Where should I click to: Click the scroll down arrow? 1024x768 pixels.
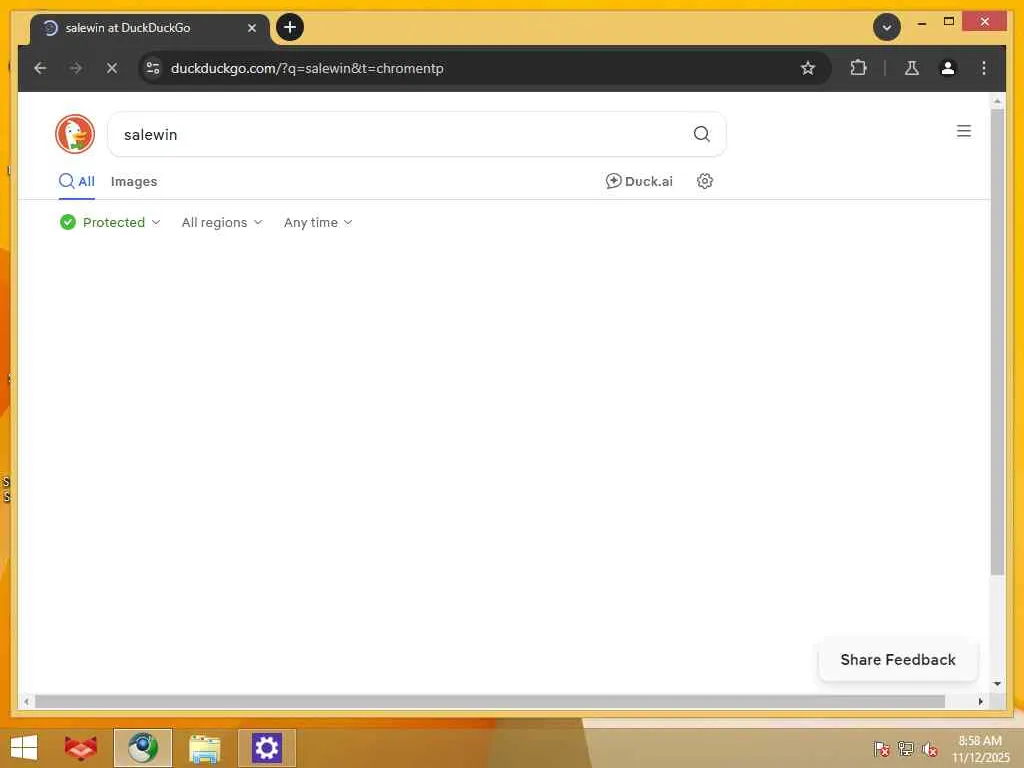click(997, 684)
